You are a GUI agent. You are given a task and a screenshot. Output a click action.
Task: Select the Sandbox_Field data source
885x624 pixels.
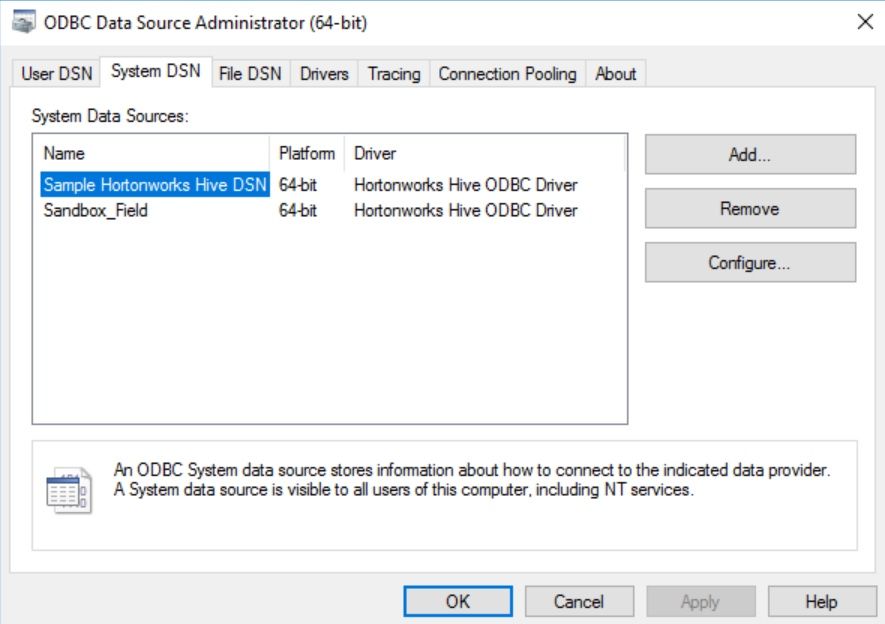pyautogui.click(x=96, y=210)
